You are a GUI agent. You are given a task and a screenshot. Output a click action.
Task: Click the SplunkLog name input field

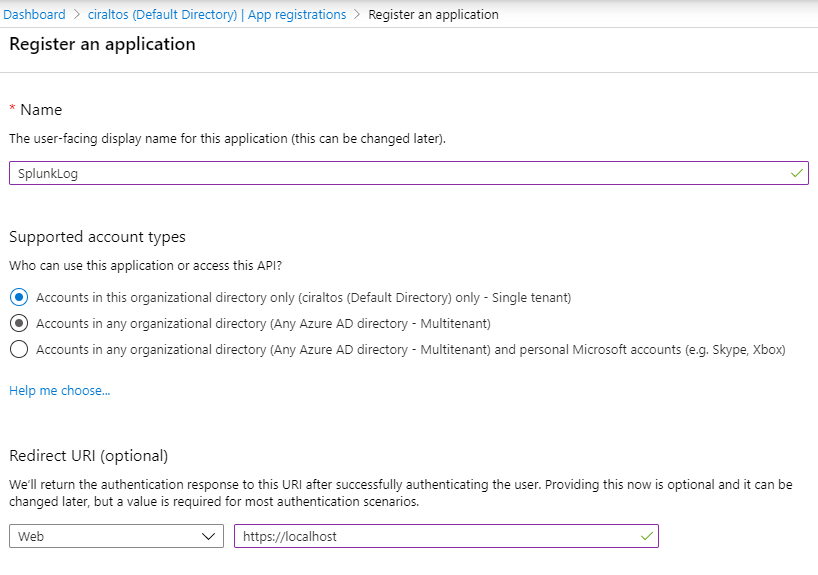[409, 173]
